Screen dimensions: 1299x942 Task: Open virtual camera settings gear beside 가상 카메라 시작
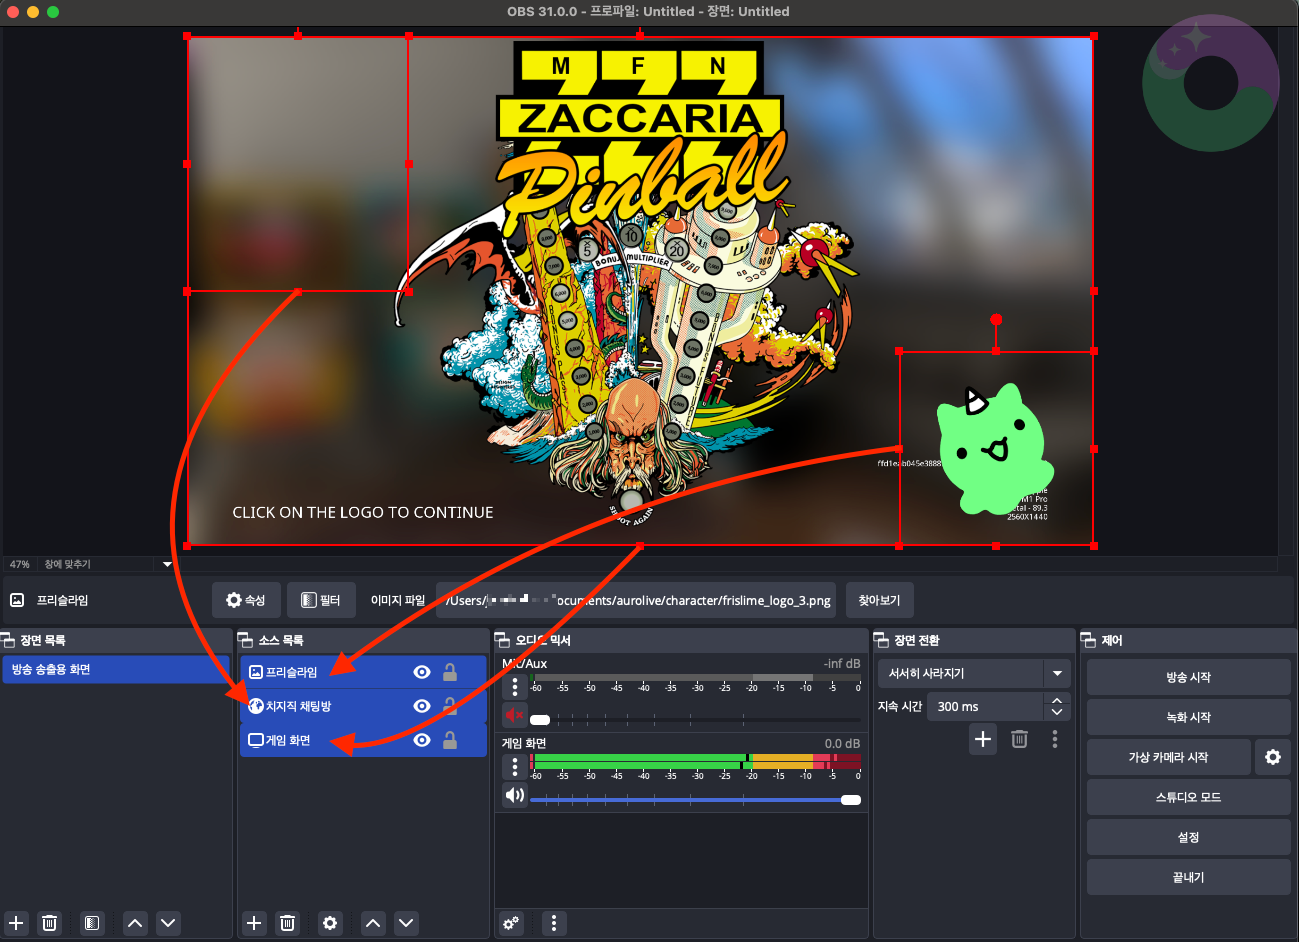[x=1272, y=757]
